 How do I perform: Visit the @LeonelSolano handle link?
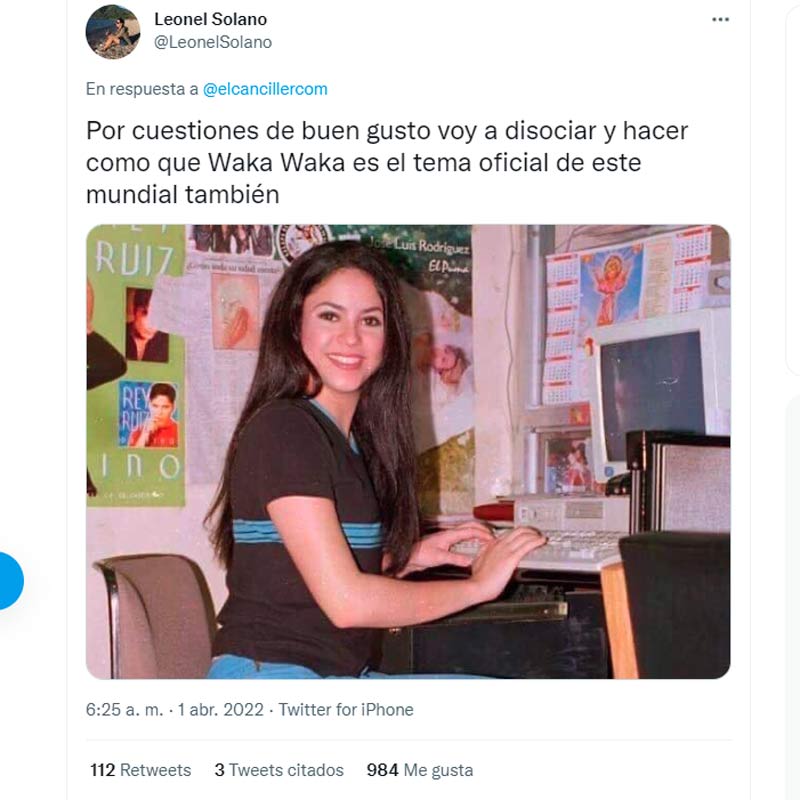(213, 42)
